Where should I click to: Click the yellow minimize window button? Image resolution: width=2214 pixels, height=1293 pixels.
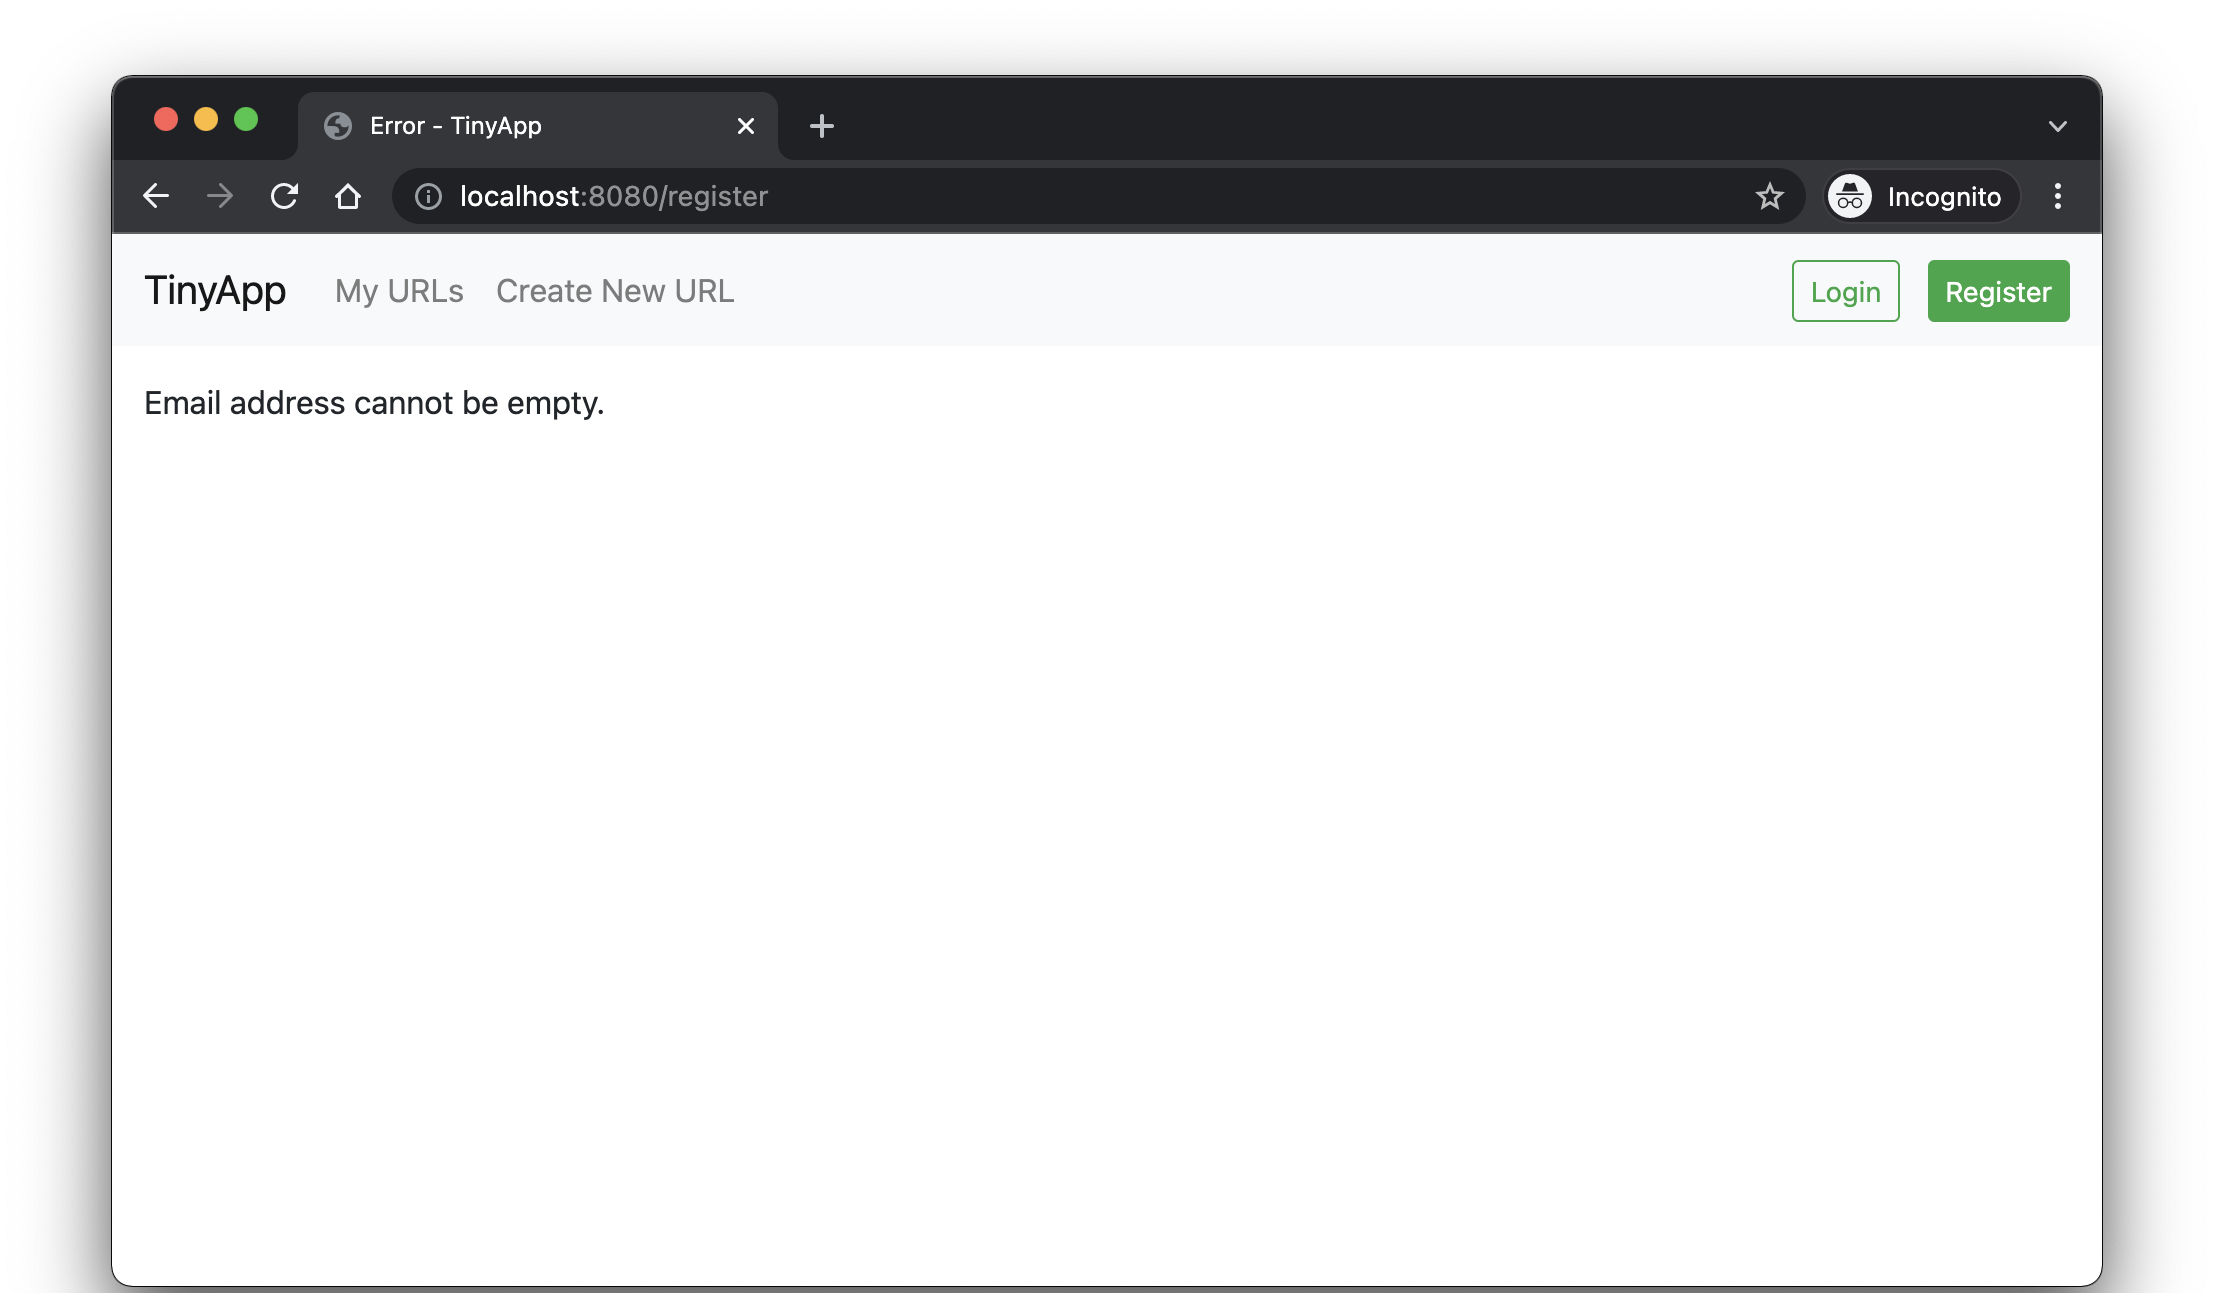tap(206, 120)
